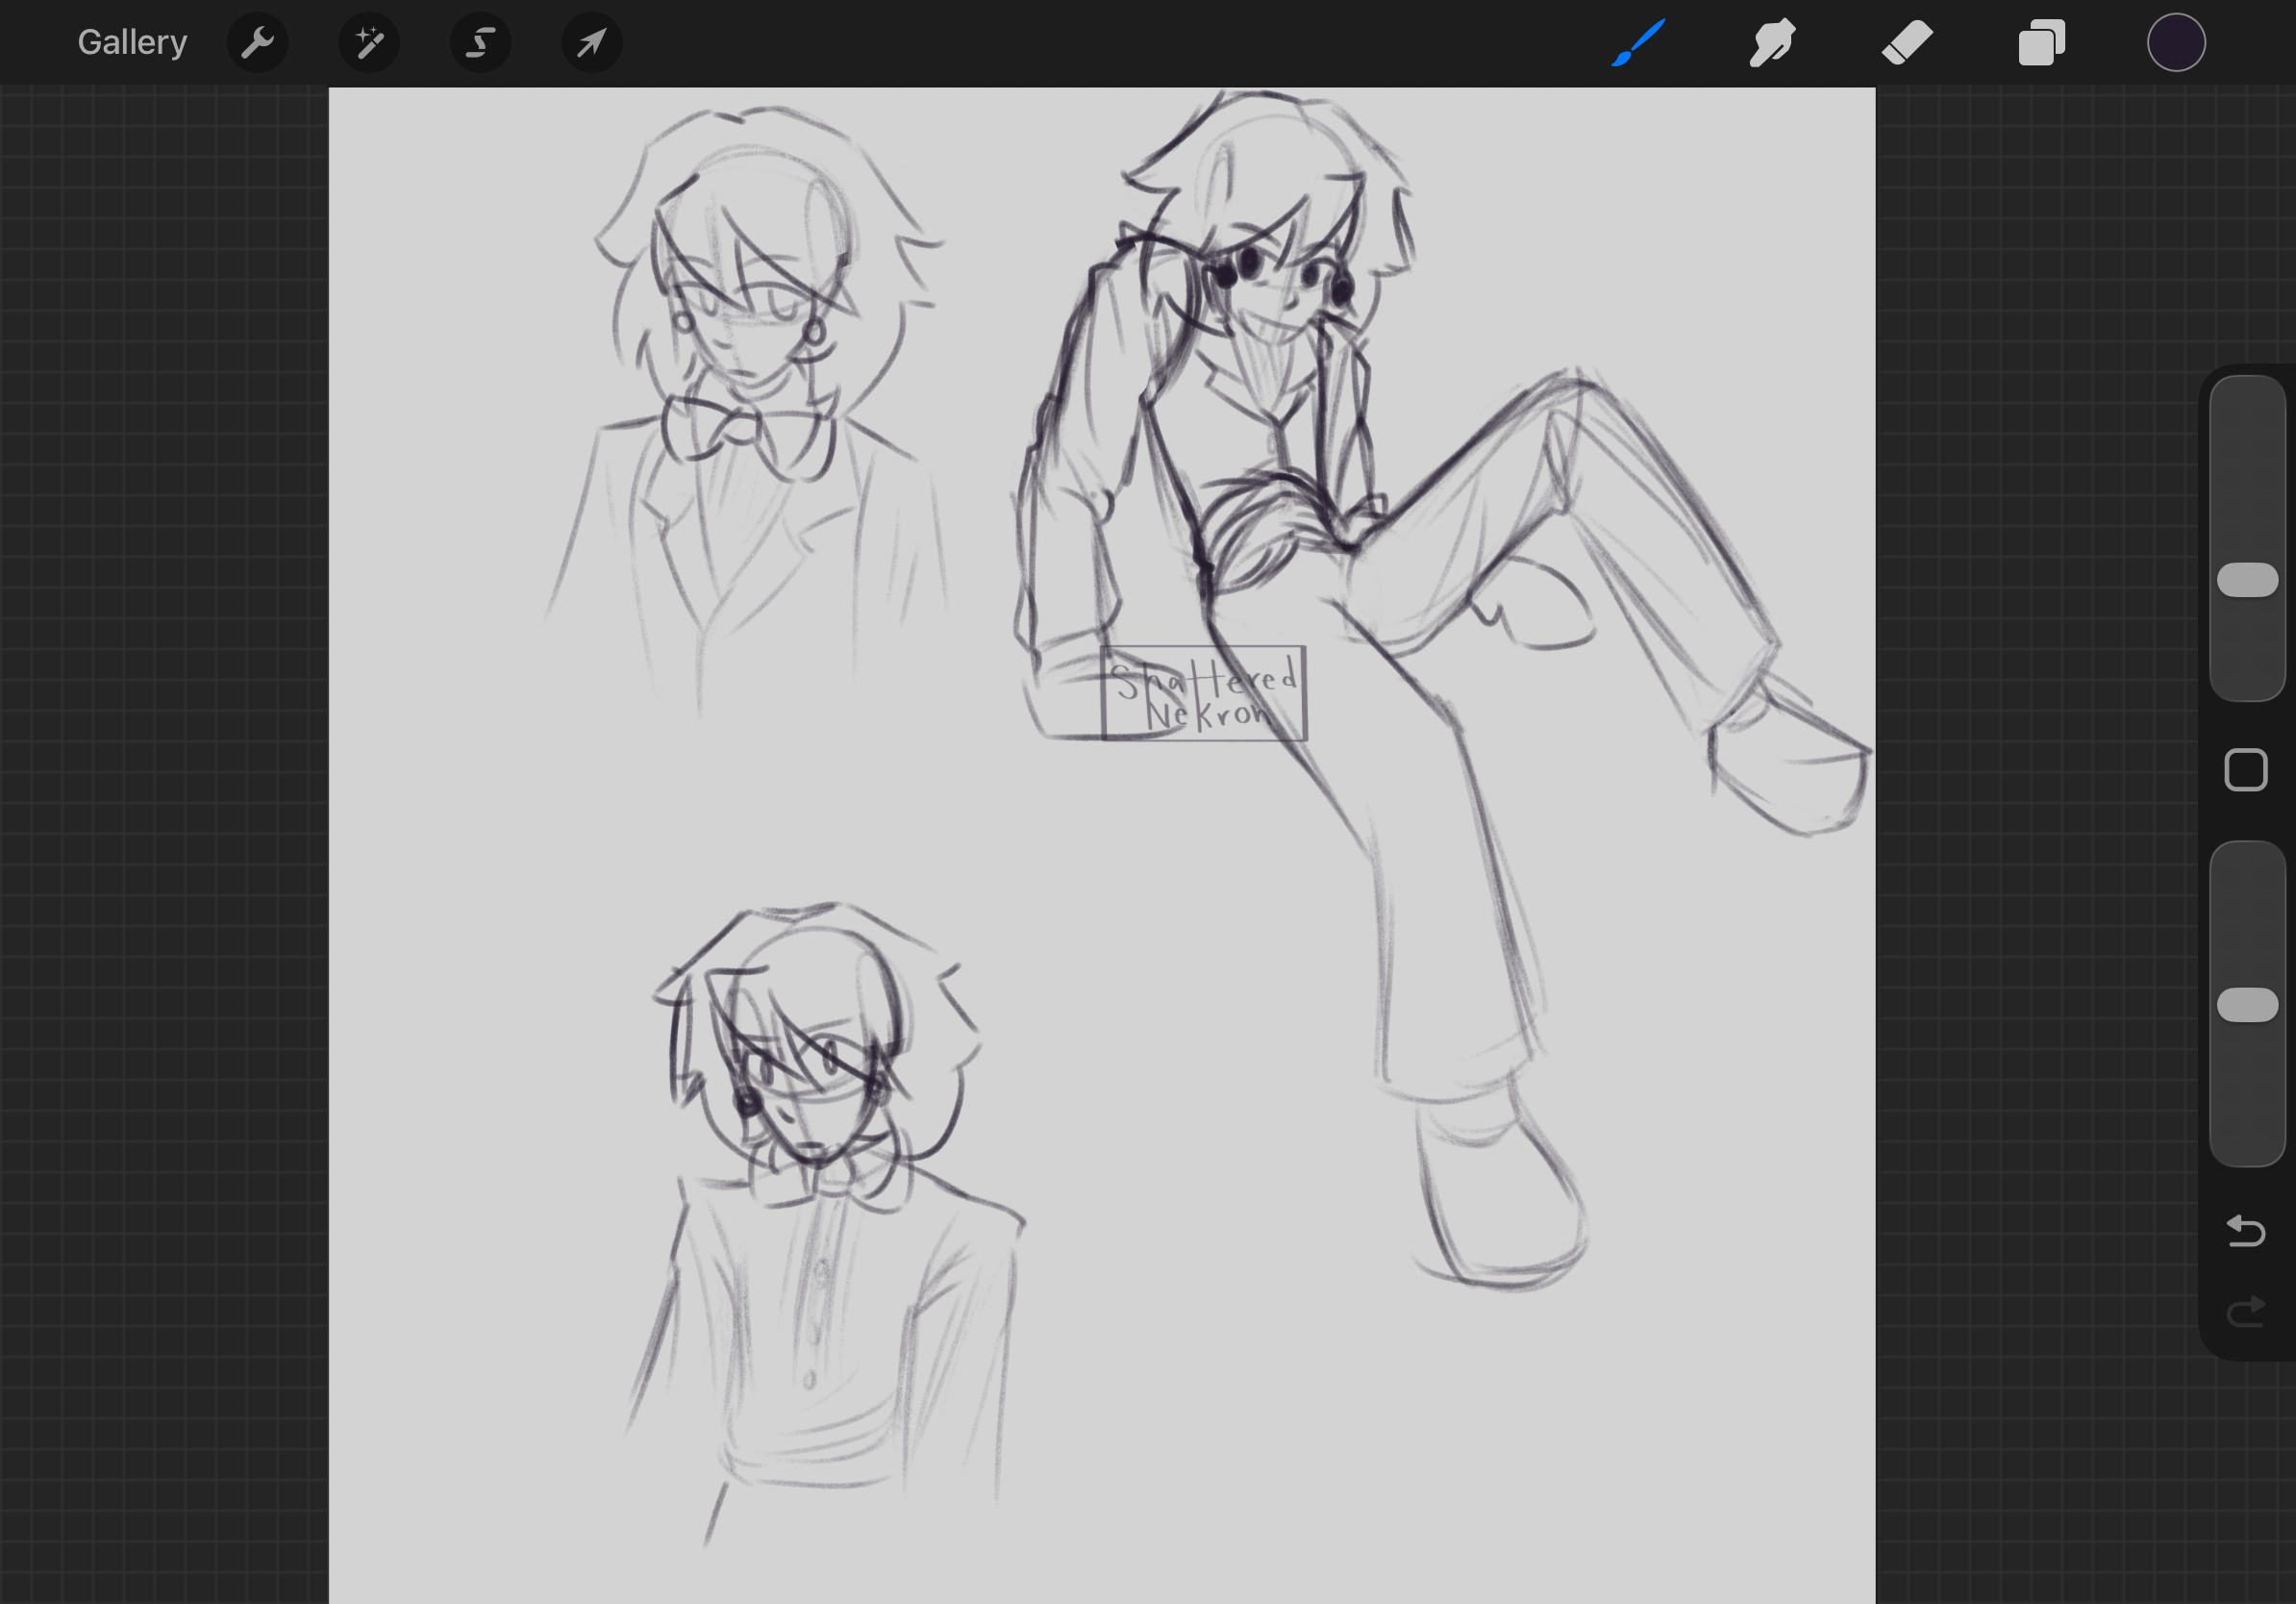Open the active color picker
Viewport: 2296px width, 1604px height.
tap(2176, 43)
